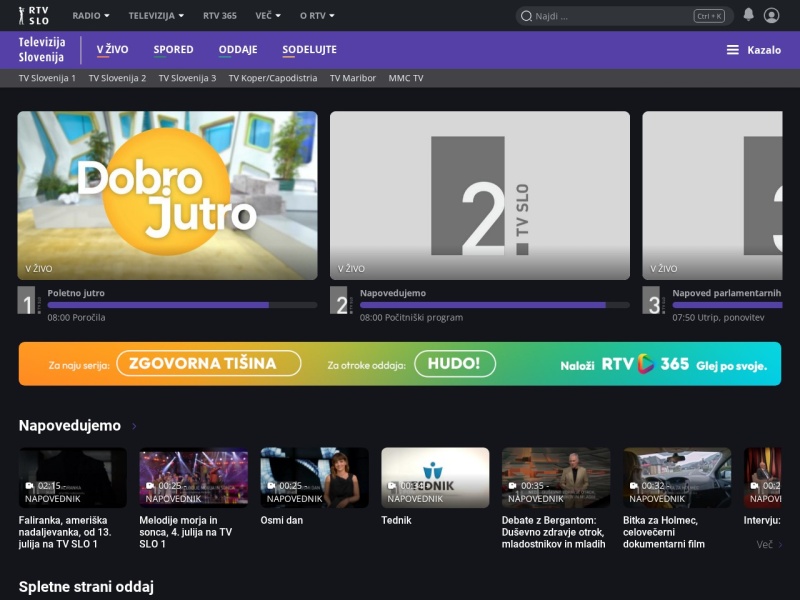Screen dimensions: 800x600
Task: Select TV Maribor channel link
Action: (x=353, y=78)
